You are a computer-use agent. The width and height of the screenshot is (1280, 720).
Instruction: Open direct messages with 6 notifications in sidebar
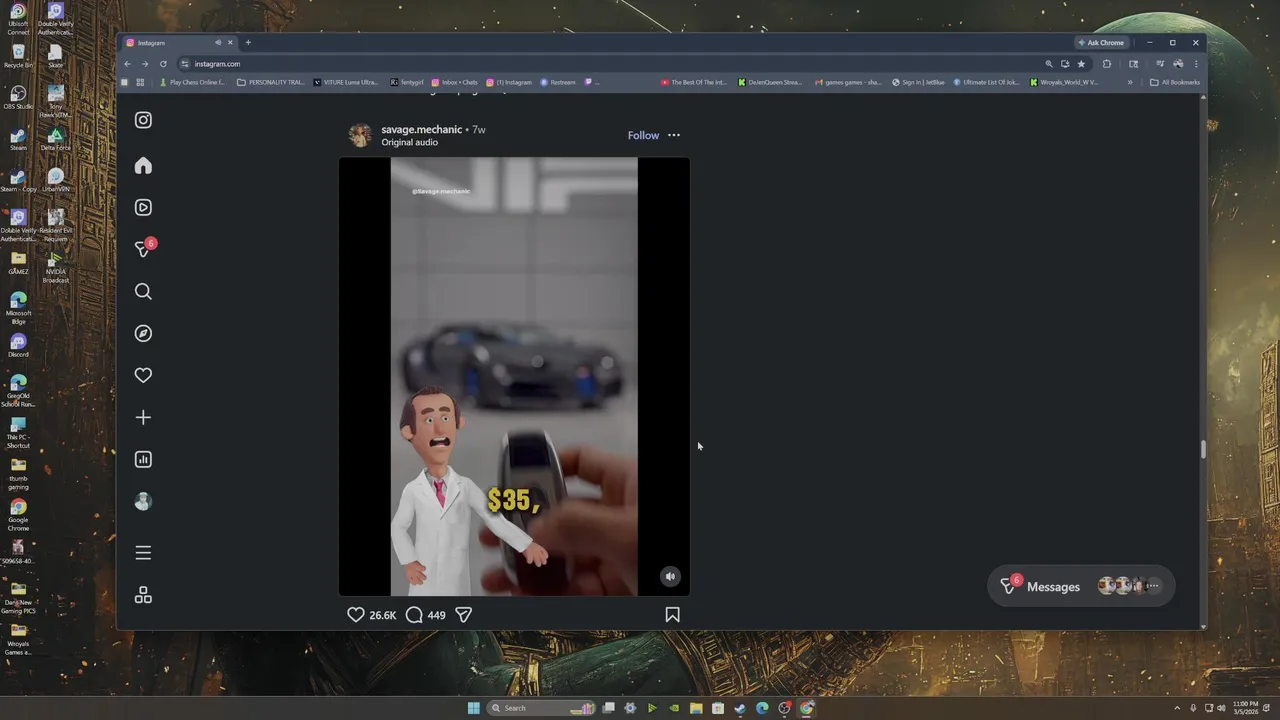144,248
